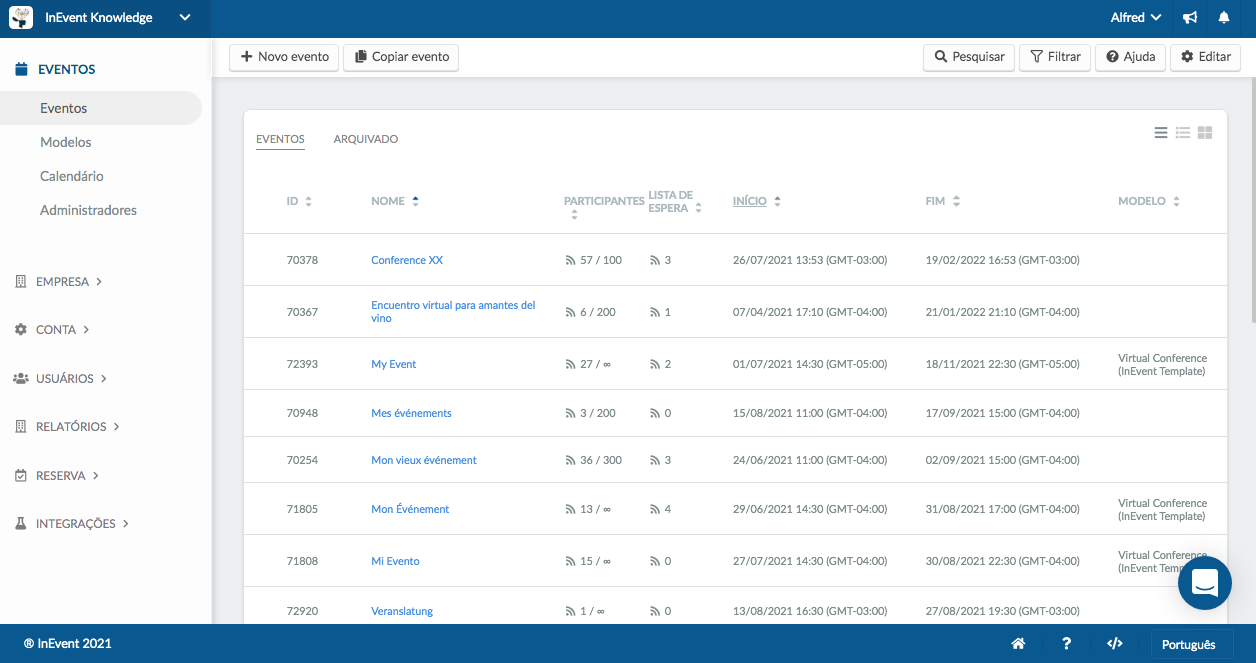Click the Novo evento button
Viewport: 1256px width, 663px height.
pyautogui.click(x=284, y=57)
